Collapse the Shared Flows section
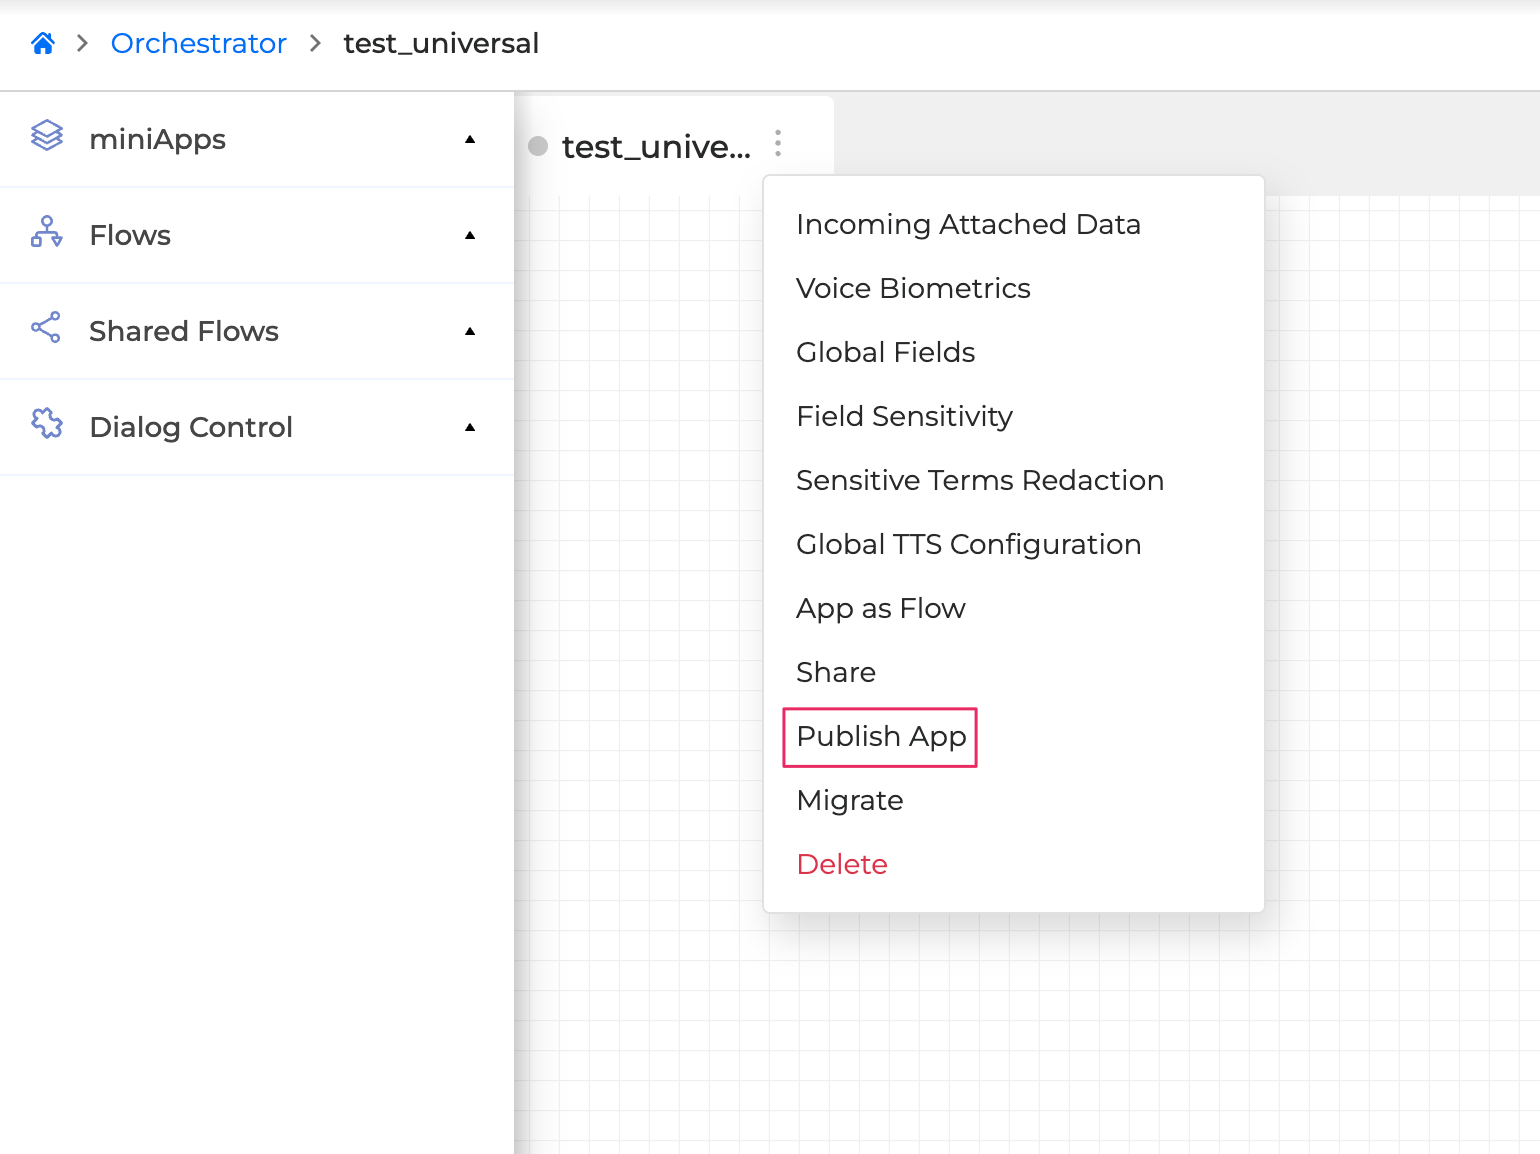The height and width of the screenshot is (1154, 1540). (x=470, y=332)
